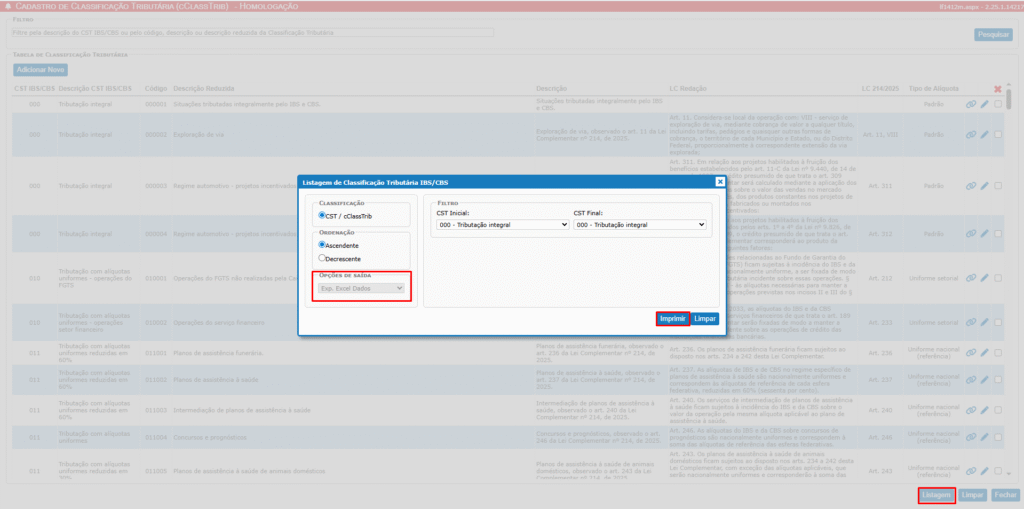Close the Listagem dialog with X
This screenshot has height=509, width=1024.
point(719,181)
